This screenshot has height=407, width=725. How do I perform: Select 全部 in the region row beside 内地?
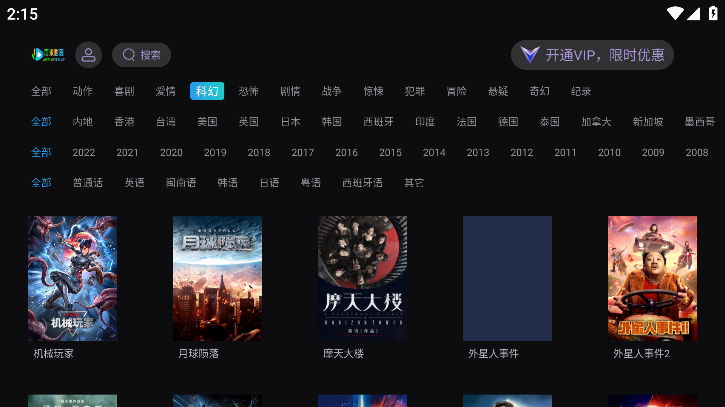[x=41, y=122]
